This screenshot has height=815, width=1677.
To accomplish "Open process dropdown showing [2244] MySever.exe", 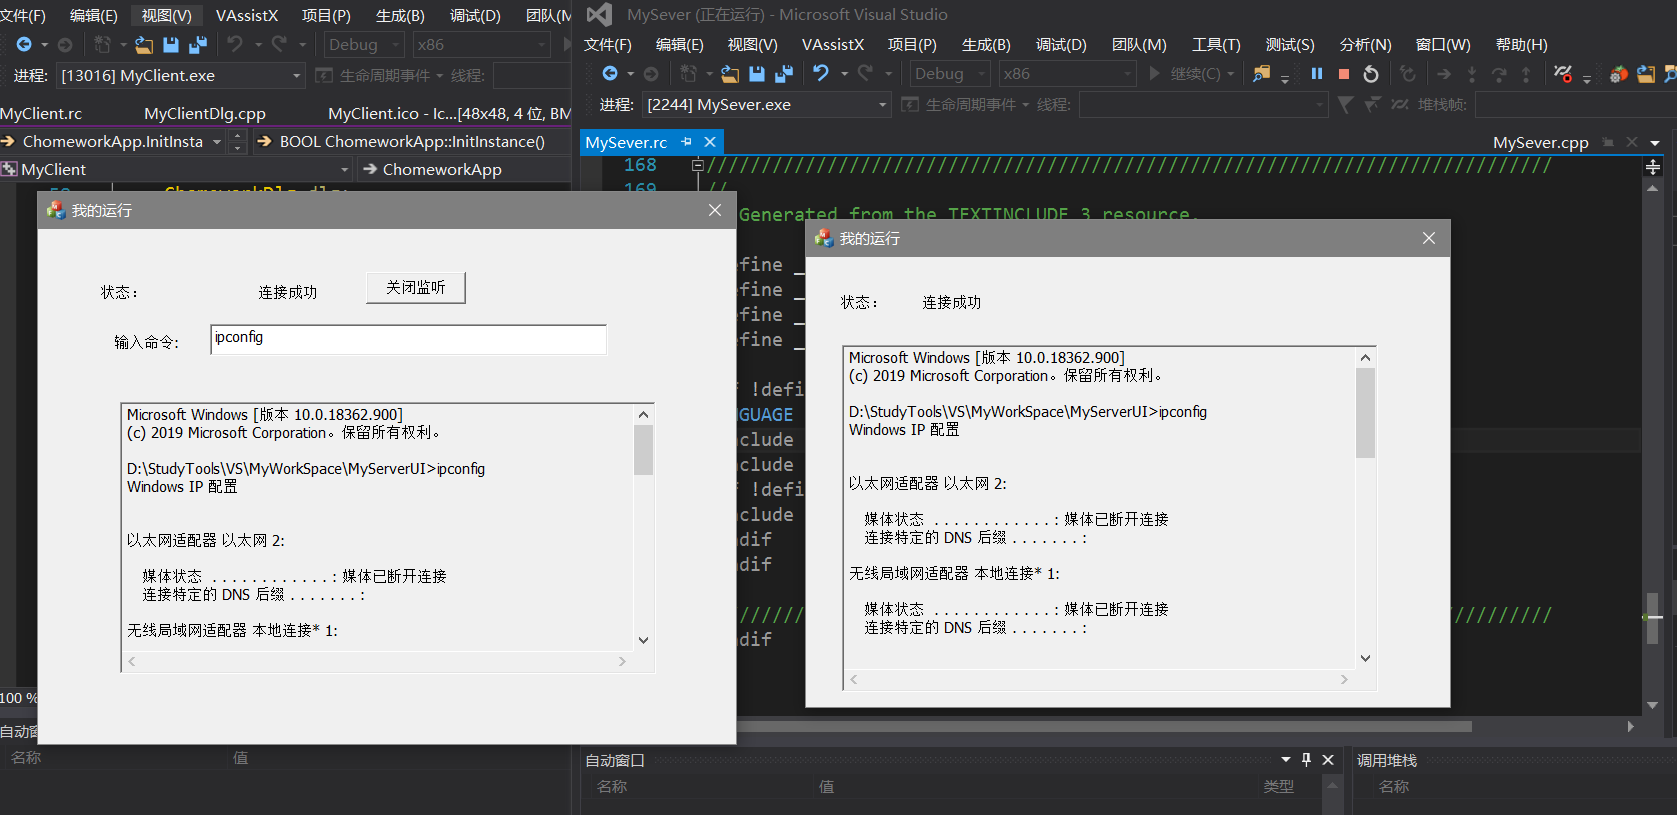I will pyautogui.click(x=766, y=105).
